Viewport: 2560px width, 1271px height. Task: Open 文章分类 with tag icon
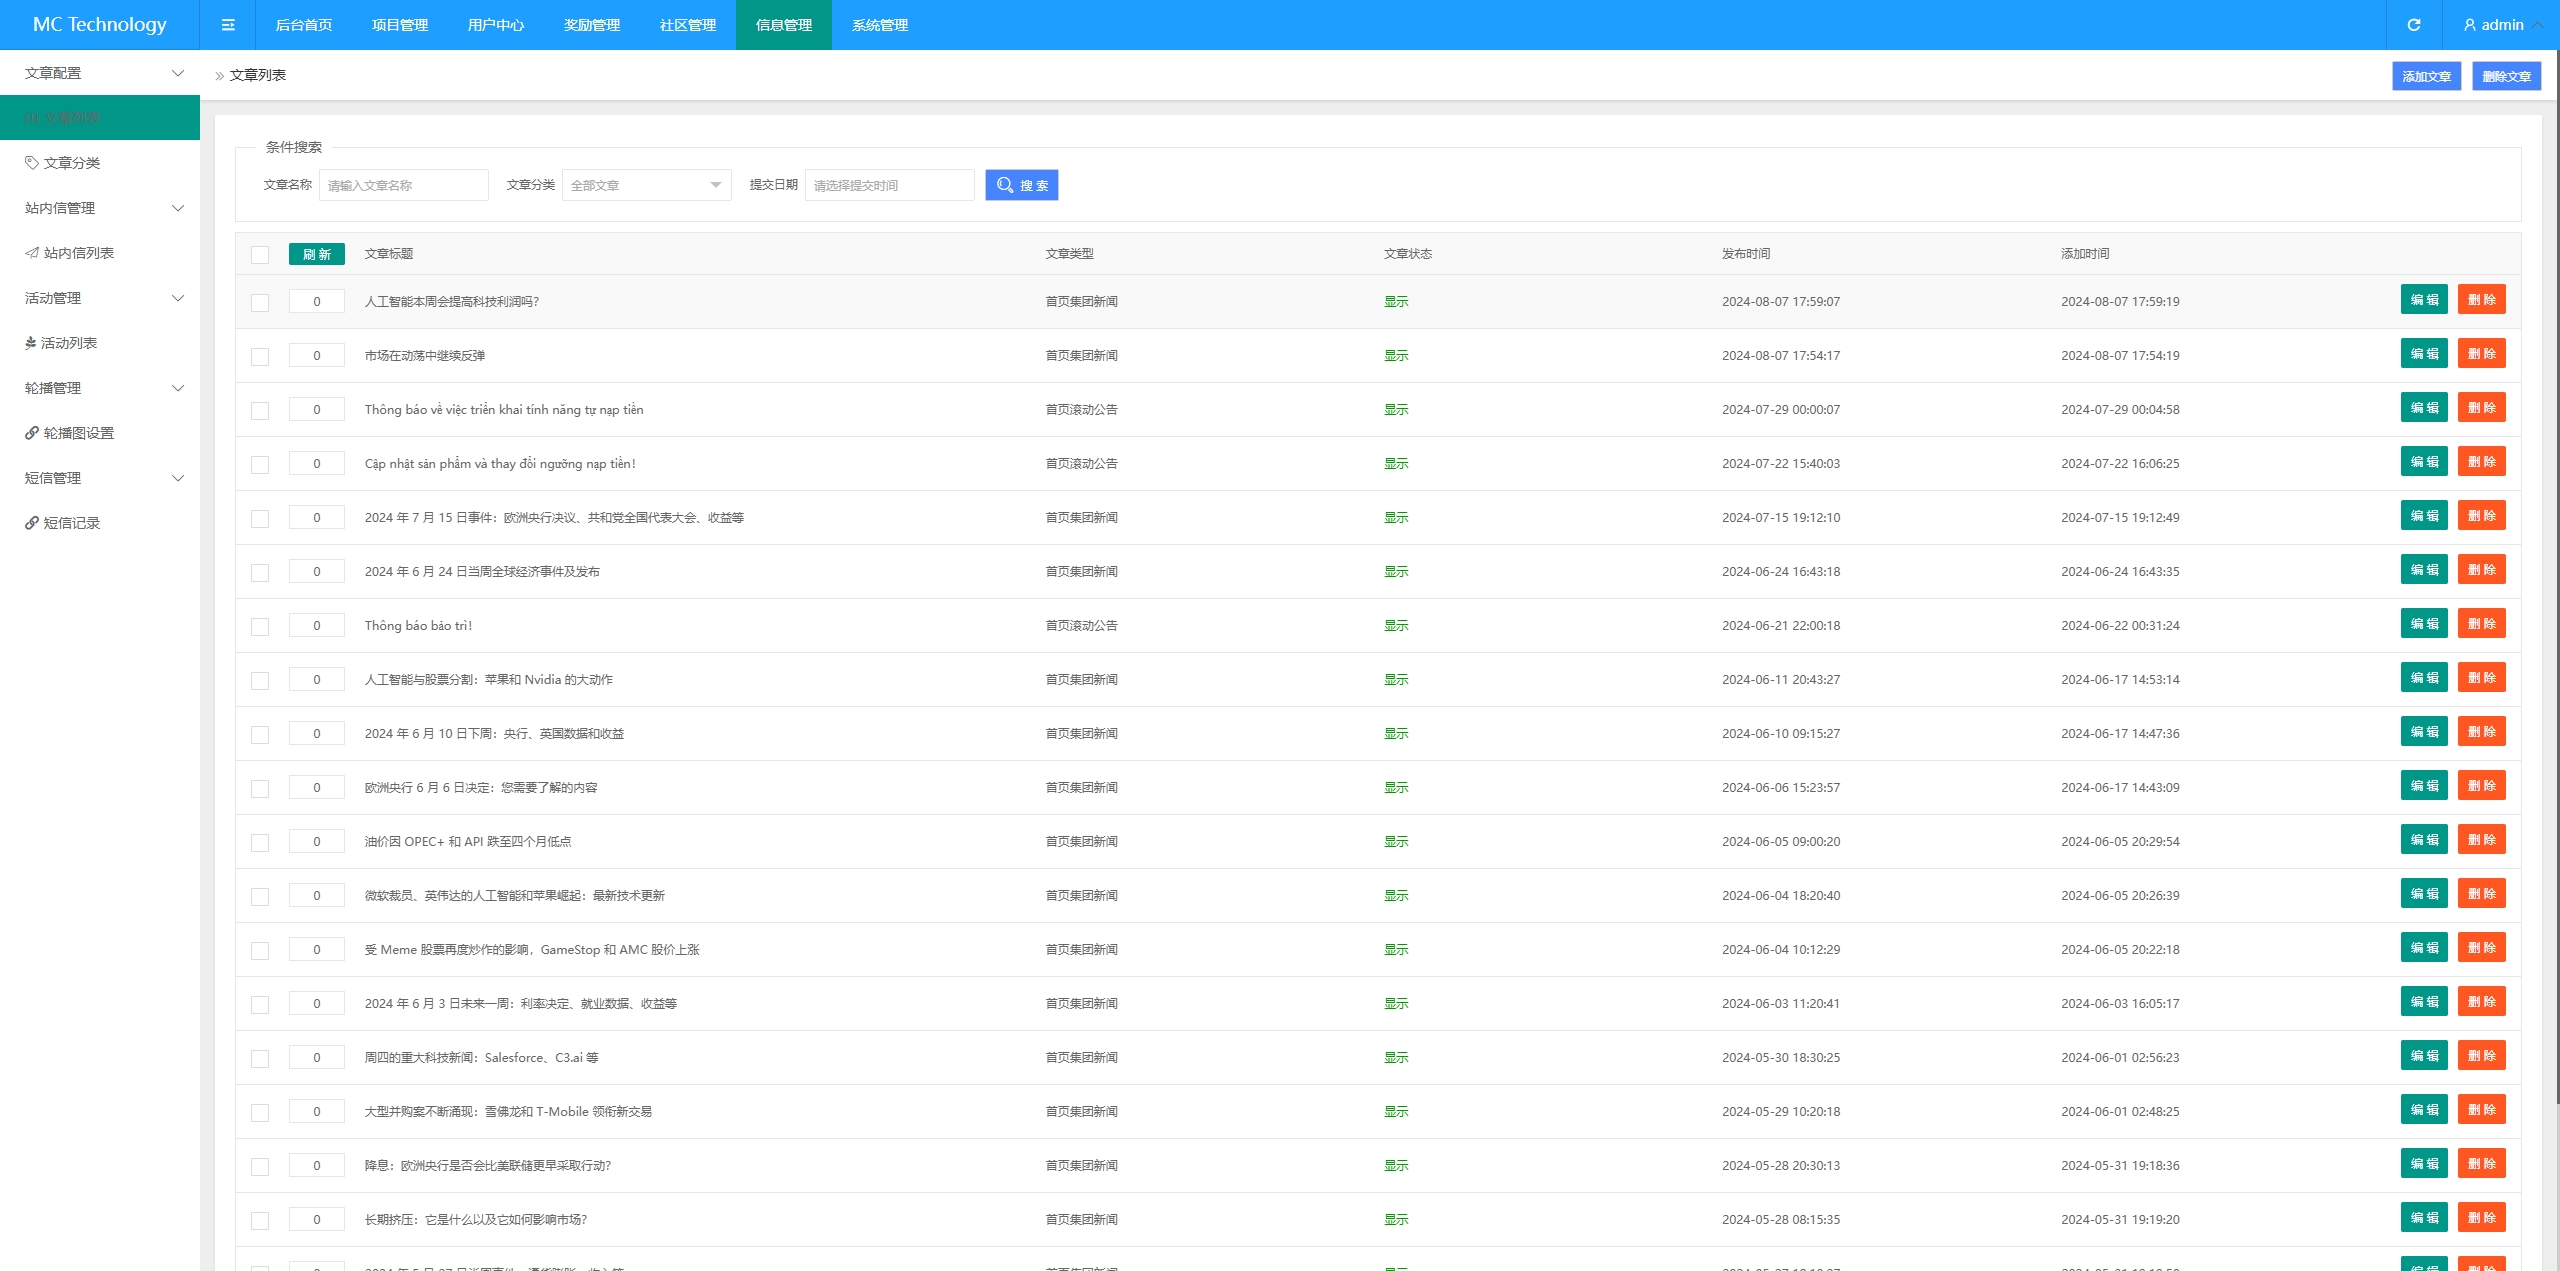pos(71,163)
